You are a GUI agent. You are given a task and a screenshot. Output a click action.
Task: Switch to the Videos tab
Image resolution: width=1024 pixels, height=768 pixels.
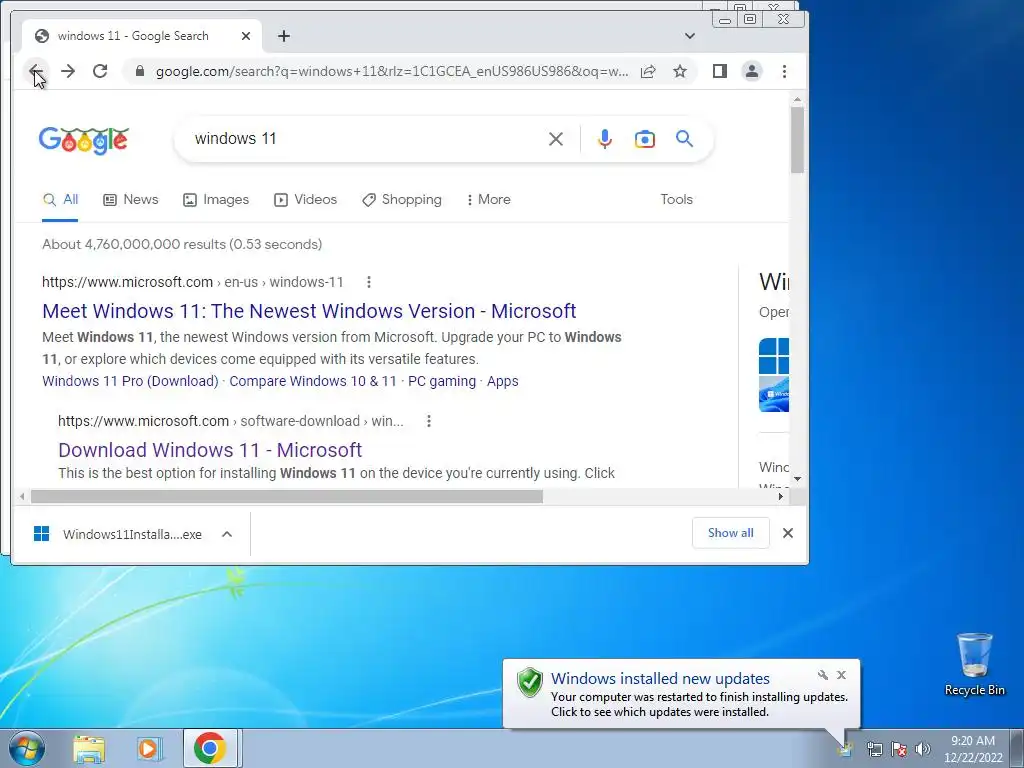[306, 200]
